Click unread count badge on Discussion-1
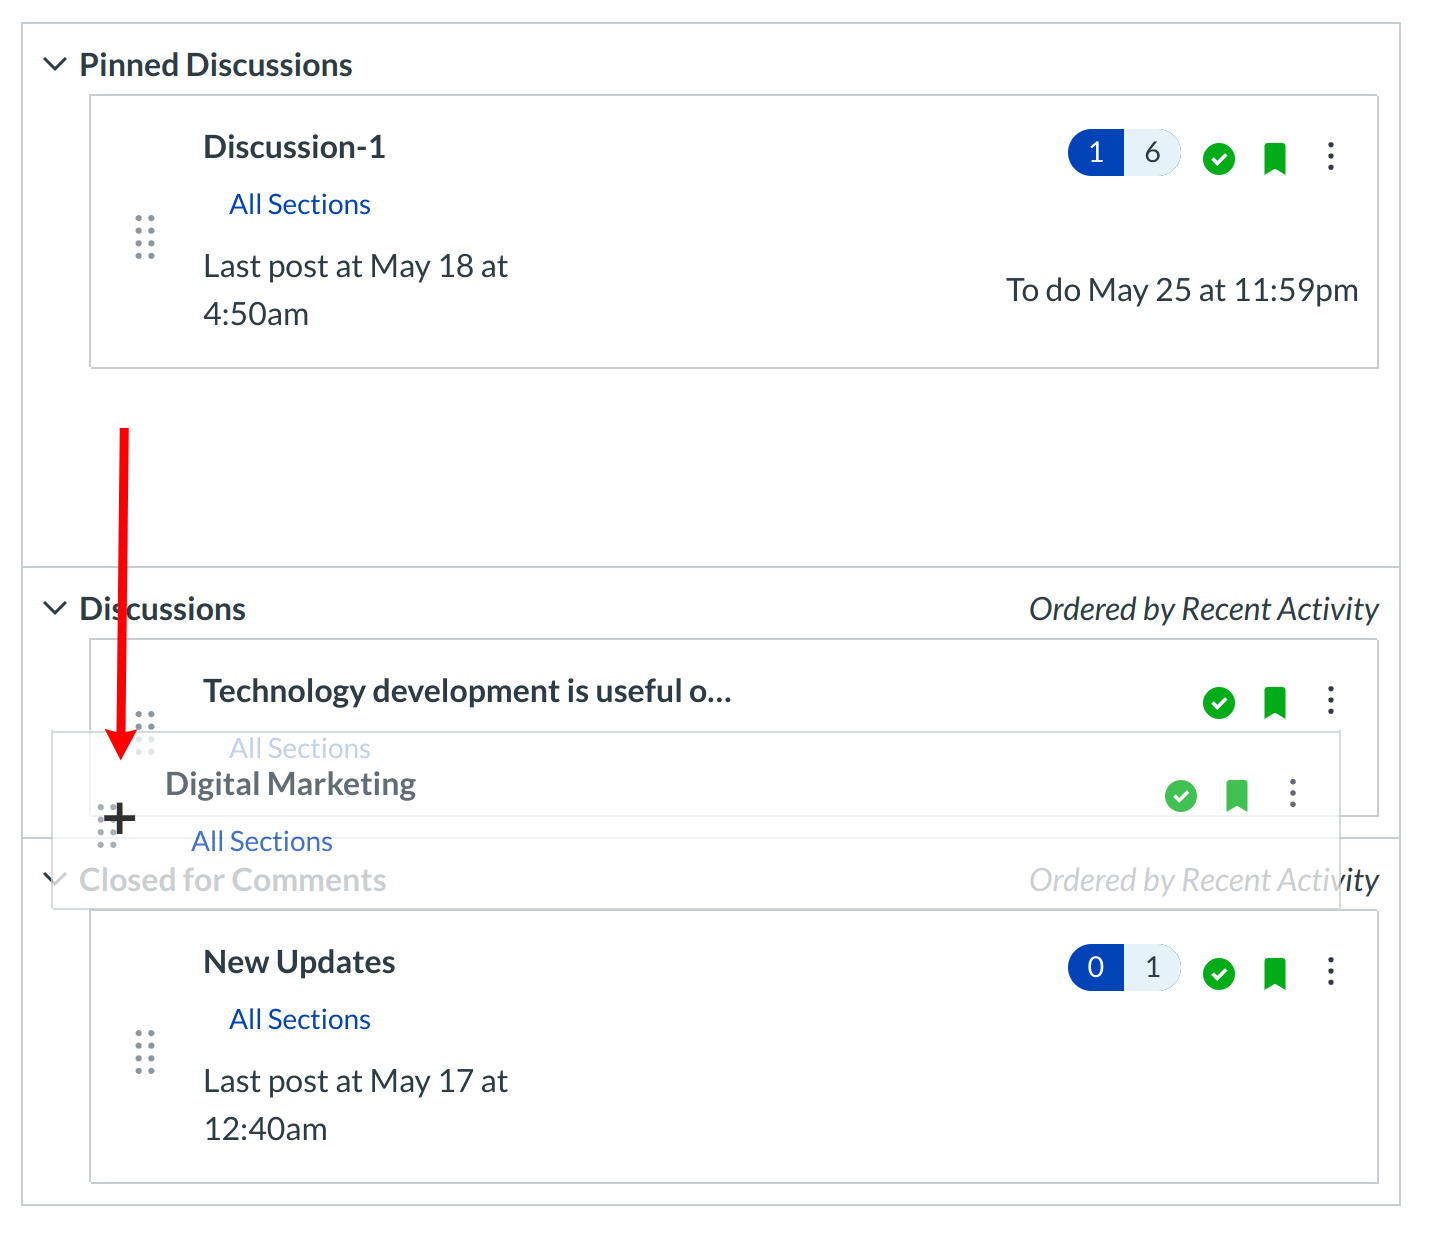Screen dimensions: 1429x1236 [x=1096, y=153]
